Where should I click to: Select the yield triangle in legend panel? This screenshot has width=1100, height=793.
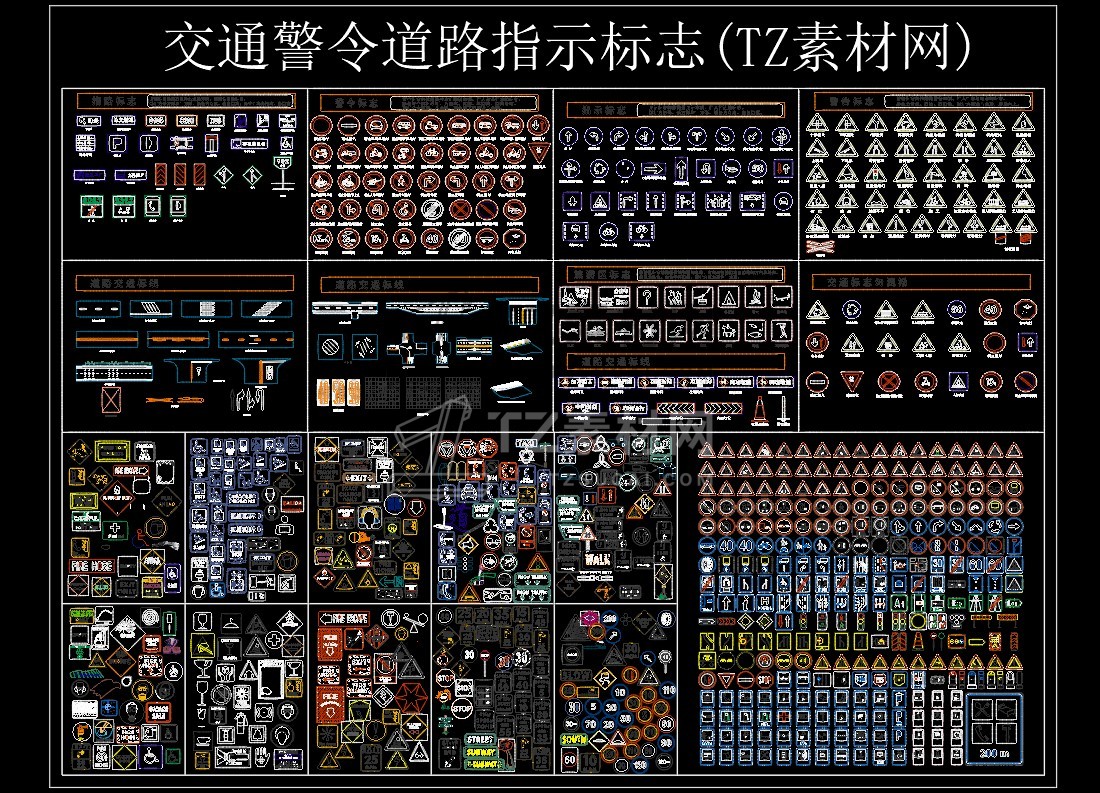pos(852,382)
